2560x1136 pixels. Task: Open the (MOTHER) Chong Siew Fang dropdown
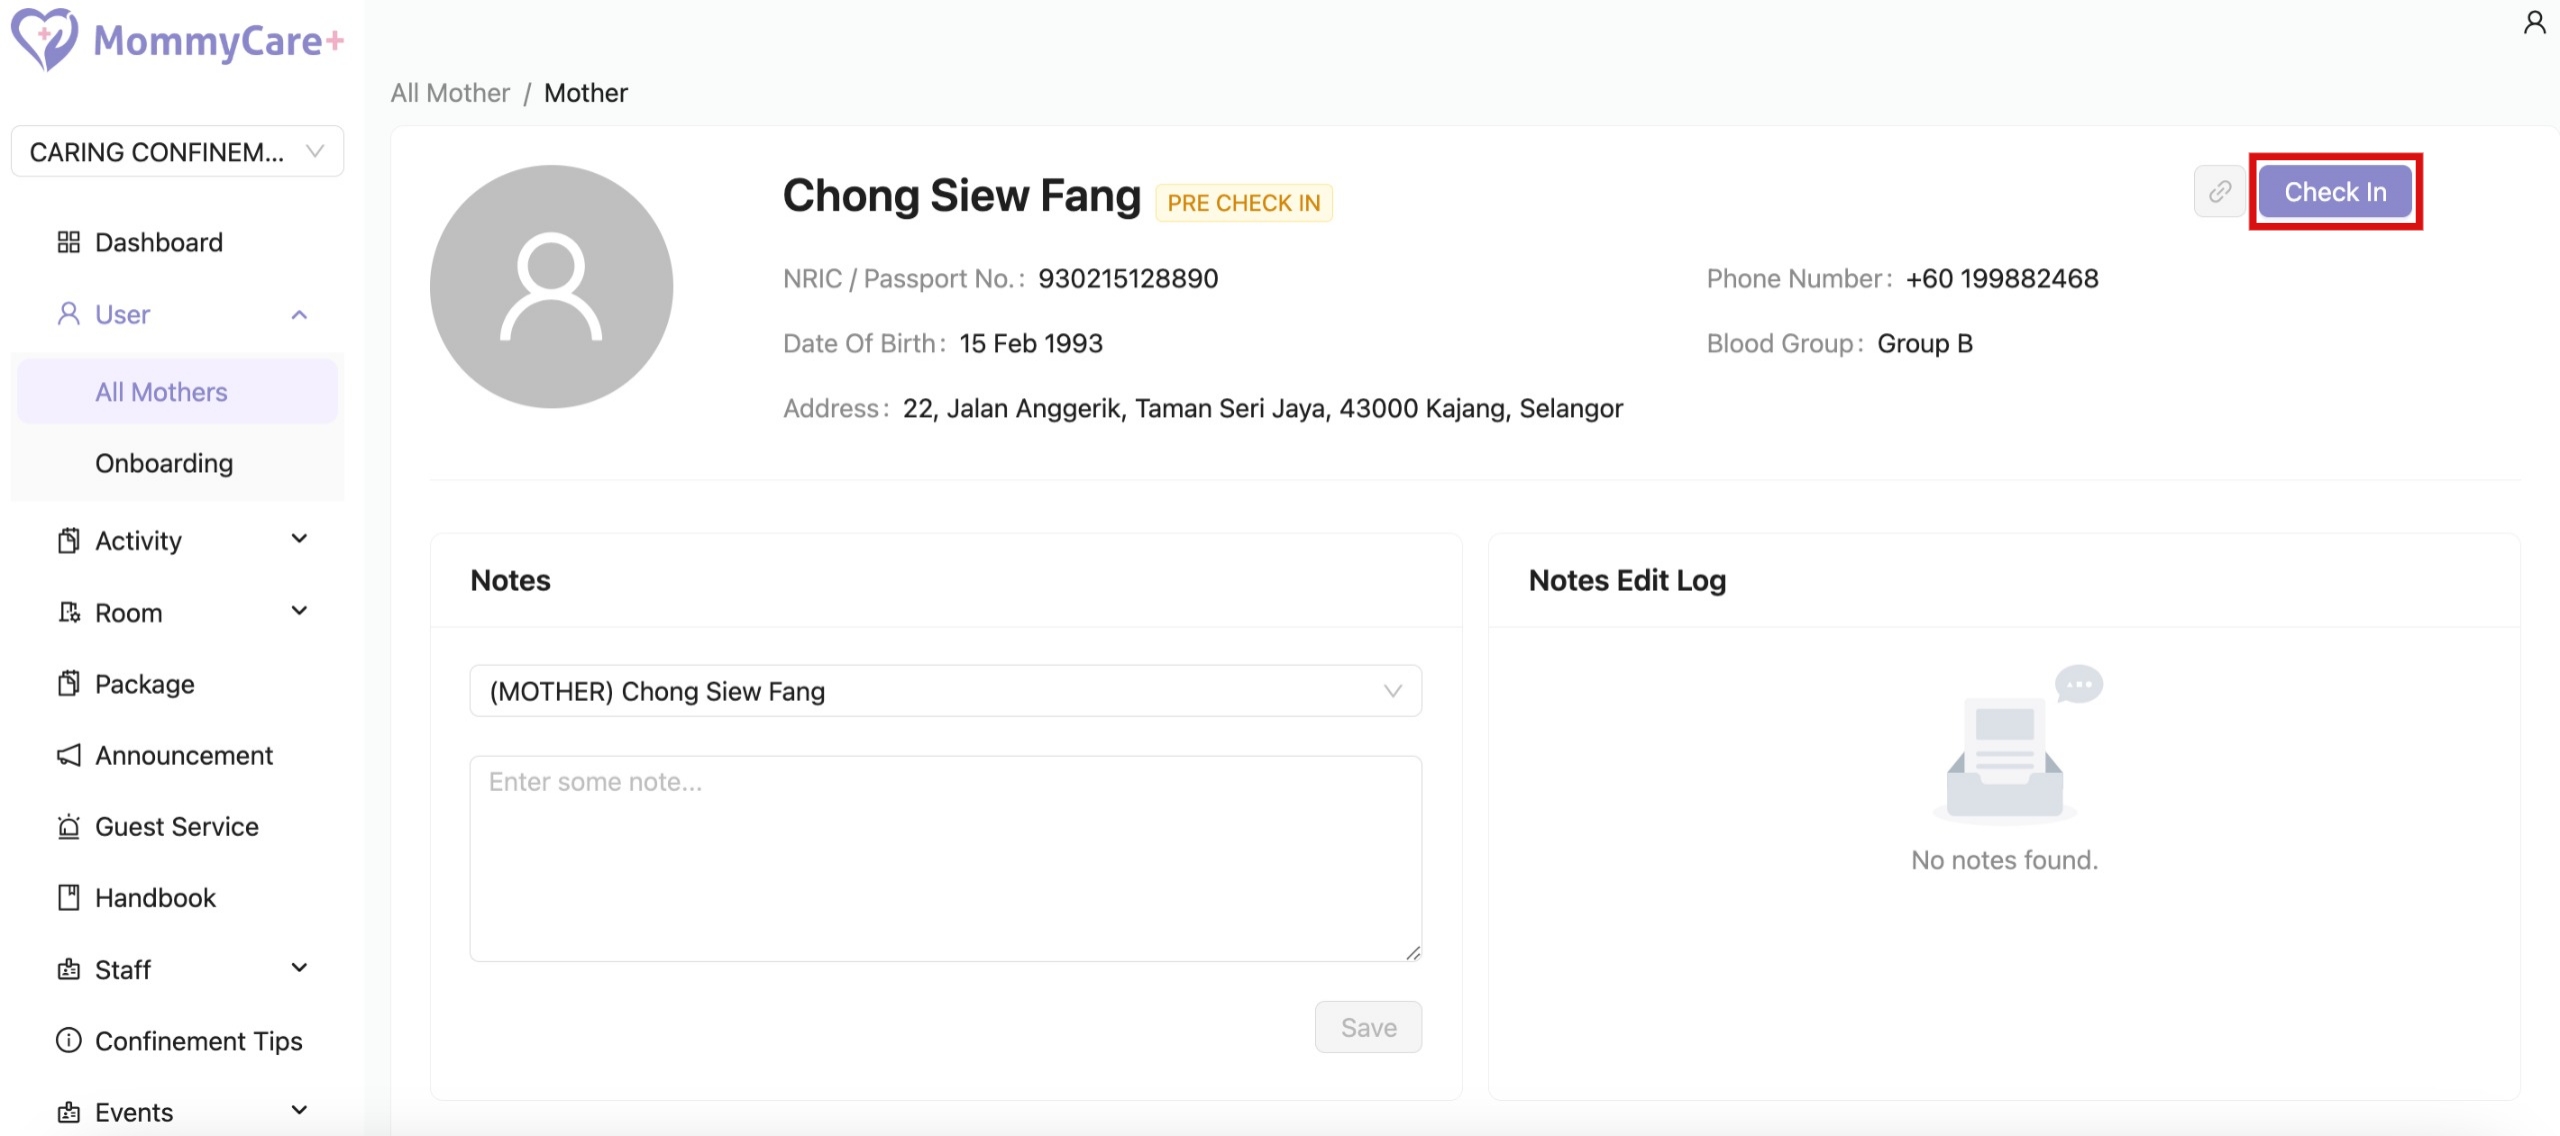pos(945,691)
